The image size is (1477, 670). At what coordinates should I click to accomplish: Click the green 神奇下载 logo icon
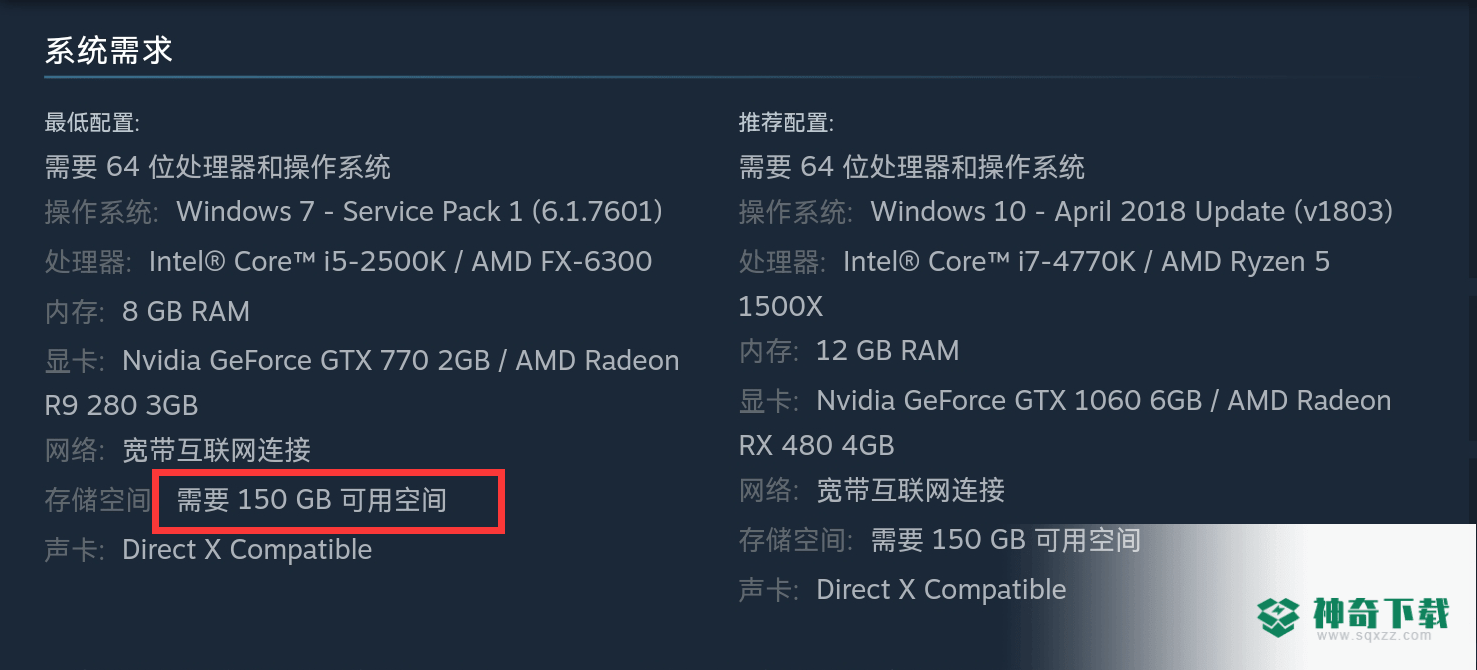1279,617
